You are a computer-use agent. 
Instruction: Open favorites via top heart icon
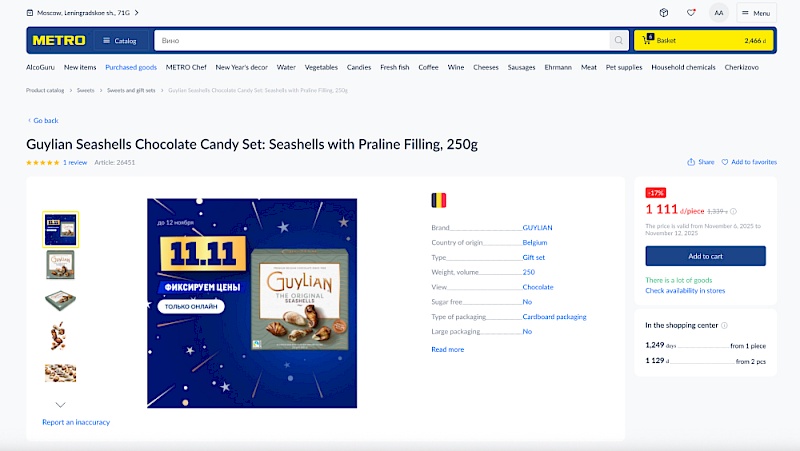690,13
